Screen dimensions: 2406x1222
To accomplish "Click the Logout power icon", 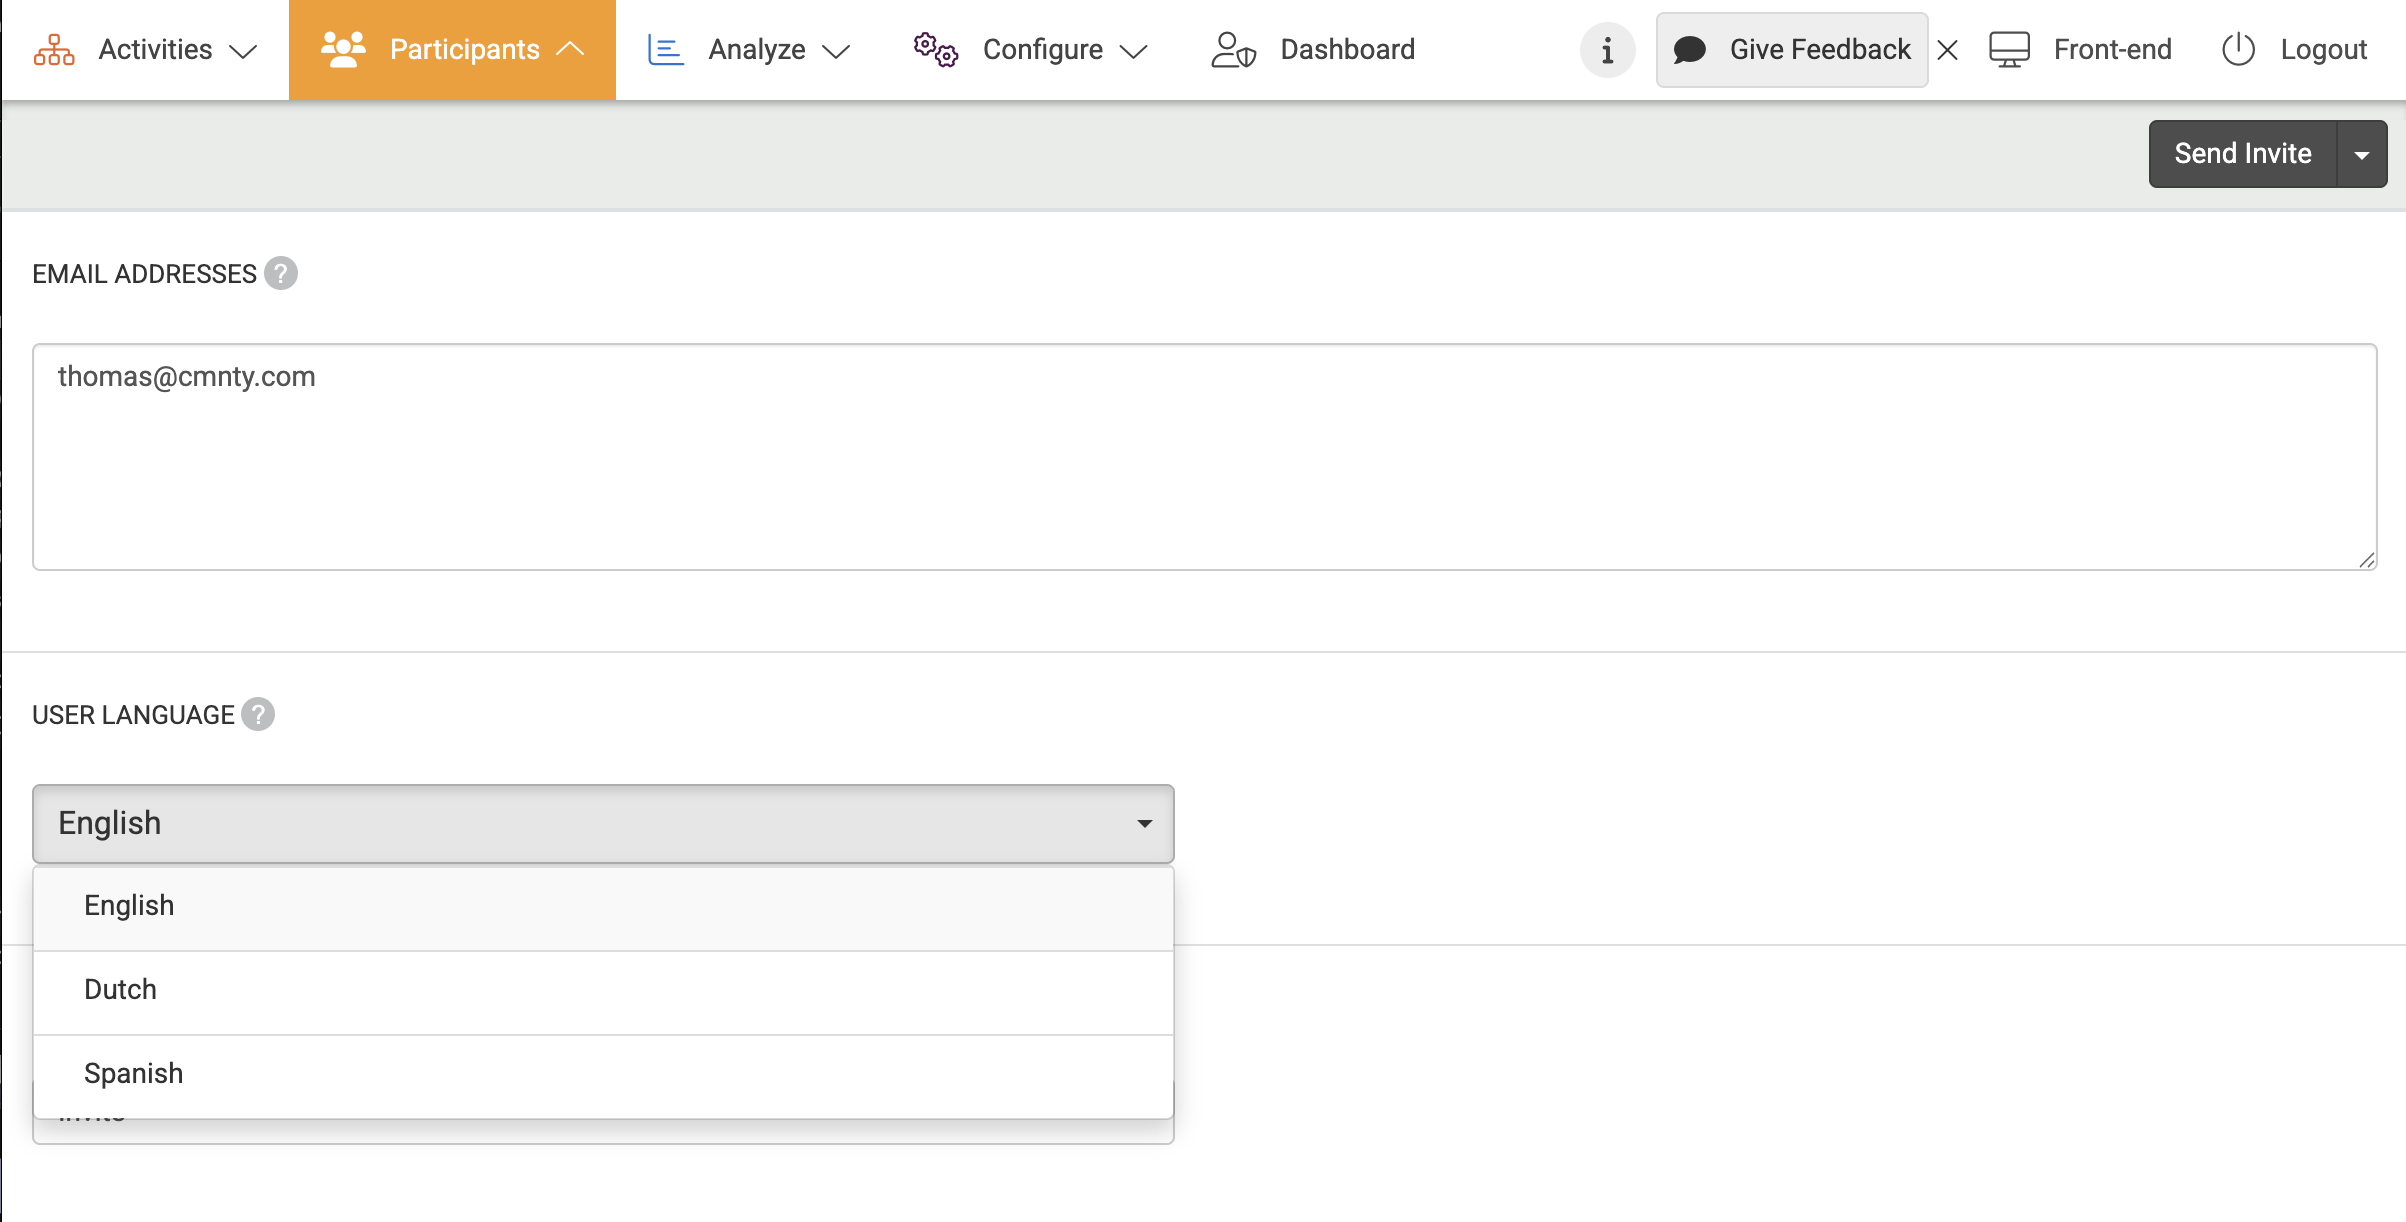I will coord(2238,50).
